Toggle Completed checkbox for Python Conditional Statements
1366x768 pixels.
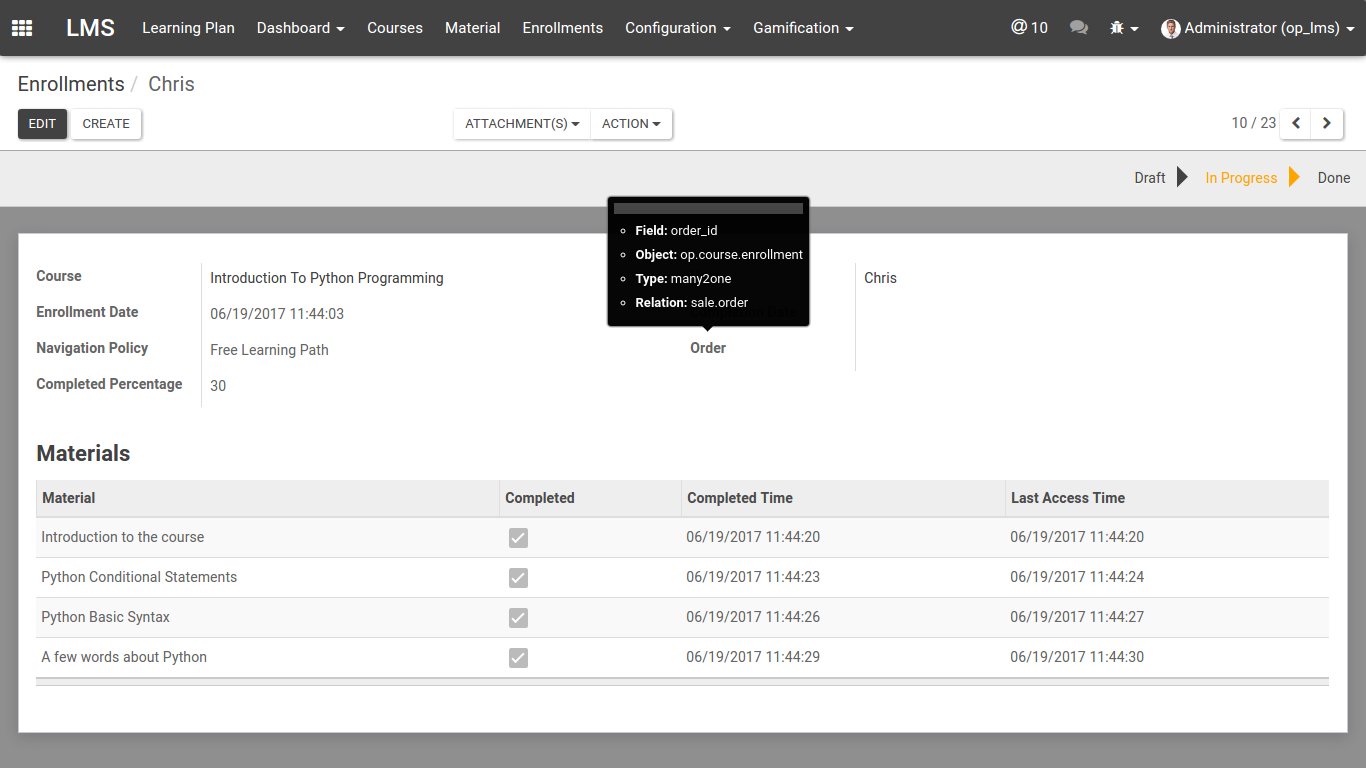(518, 578)
